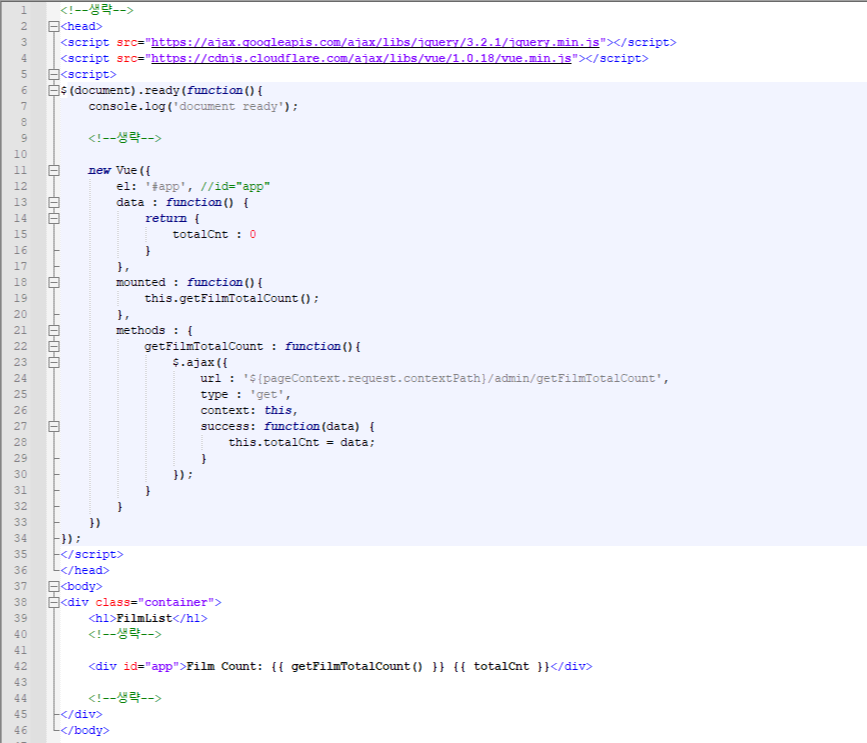This screenshot has width=867, height=743.
Task: Collapse the methods fold on line 21
Action: [54, 331]
